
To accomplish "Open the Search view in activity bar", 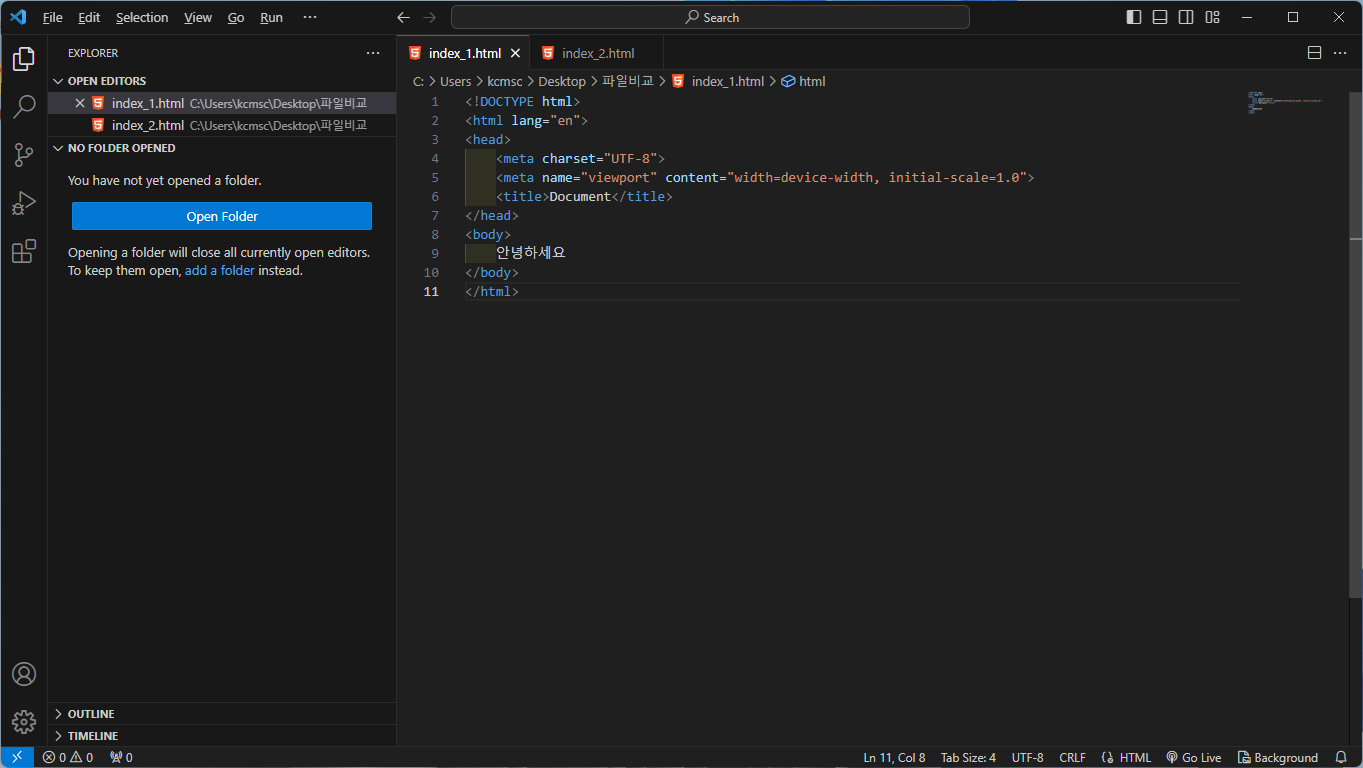I will (x=24, y=107).
